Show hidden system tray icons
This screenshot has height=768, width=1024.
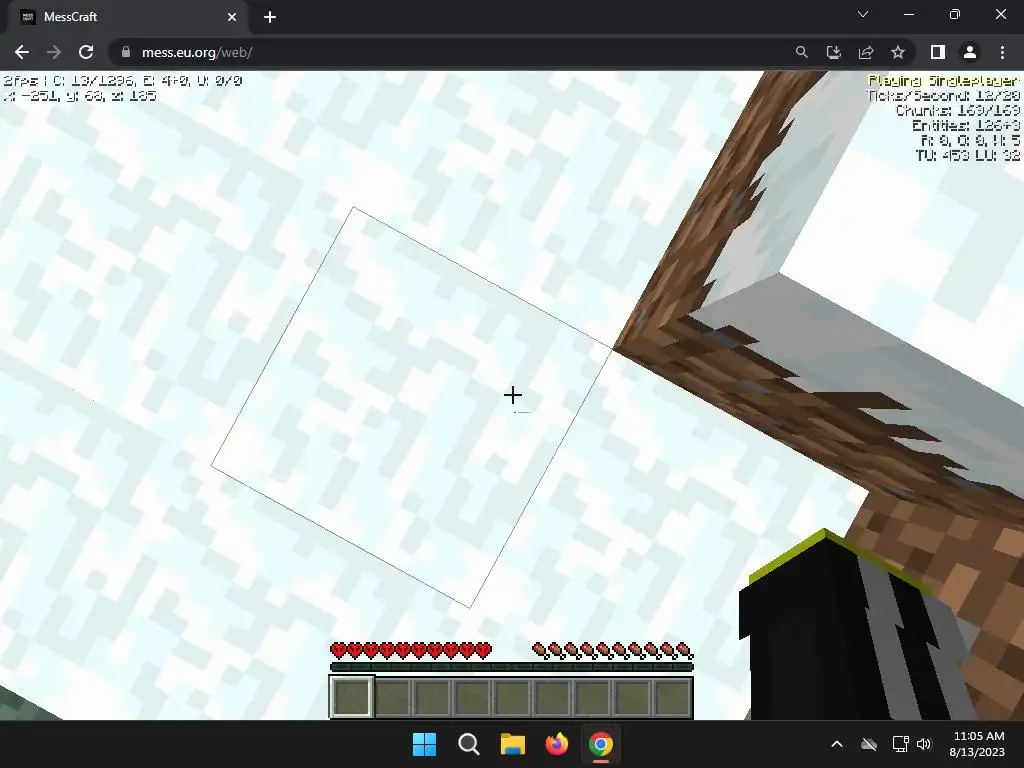(837, 744)
